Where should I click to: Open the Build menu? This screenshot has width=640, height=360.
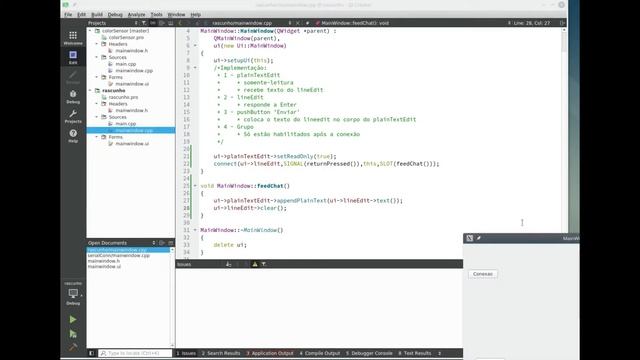97,14
